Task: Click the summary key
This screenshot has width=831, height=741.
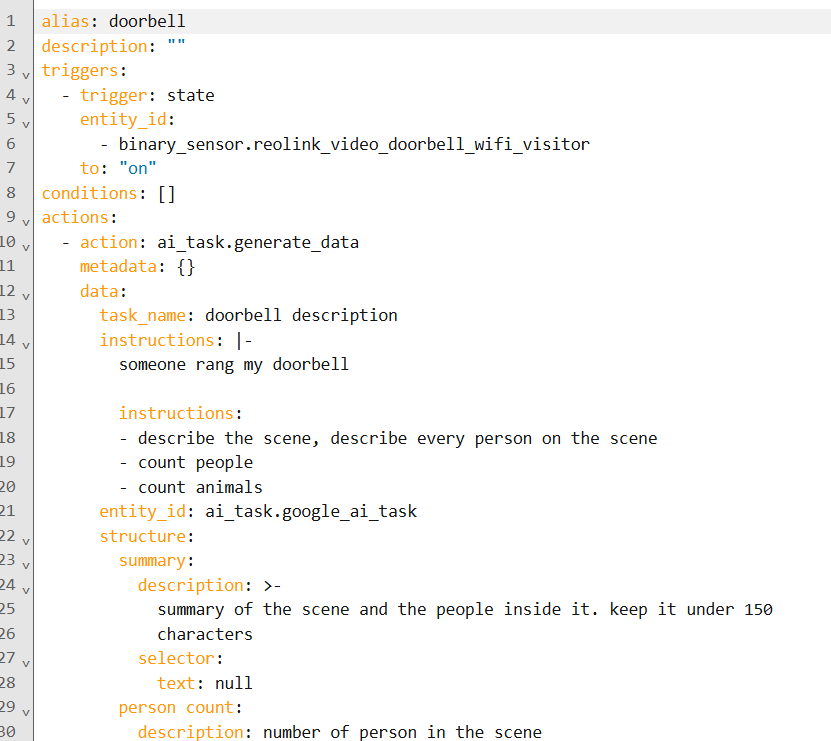Action: [152, 561]
